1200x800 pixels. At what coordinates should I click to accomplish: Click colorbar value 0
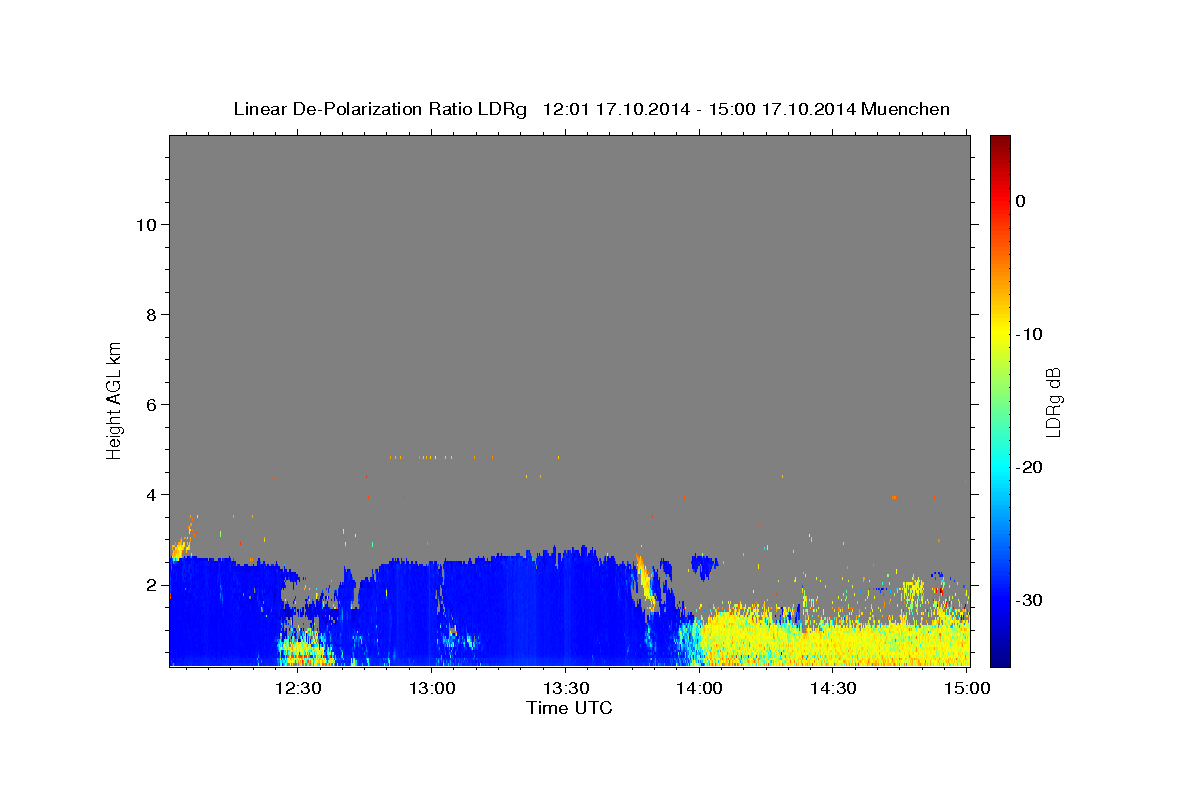pos(1020,201)
